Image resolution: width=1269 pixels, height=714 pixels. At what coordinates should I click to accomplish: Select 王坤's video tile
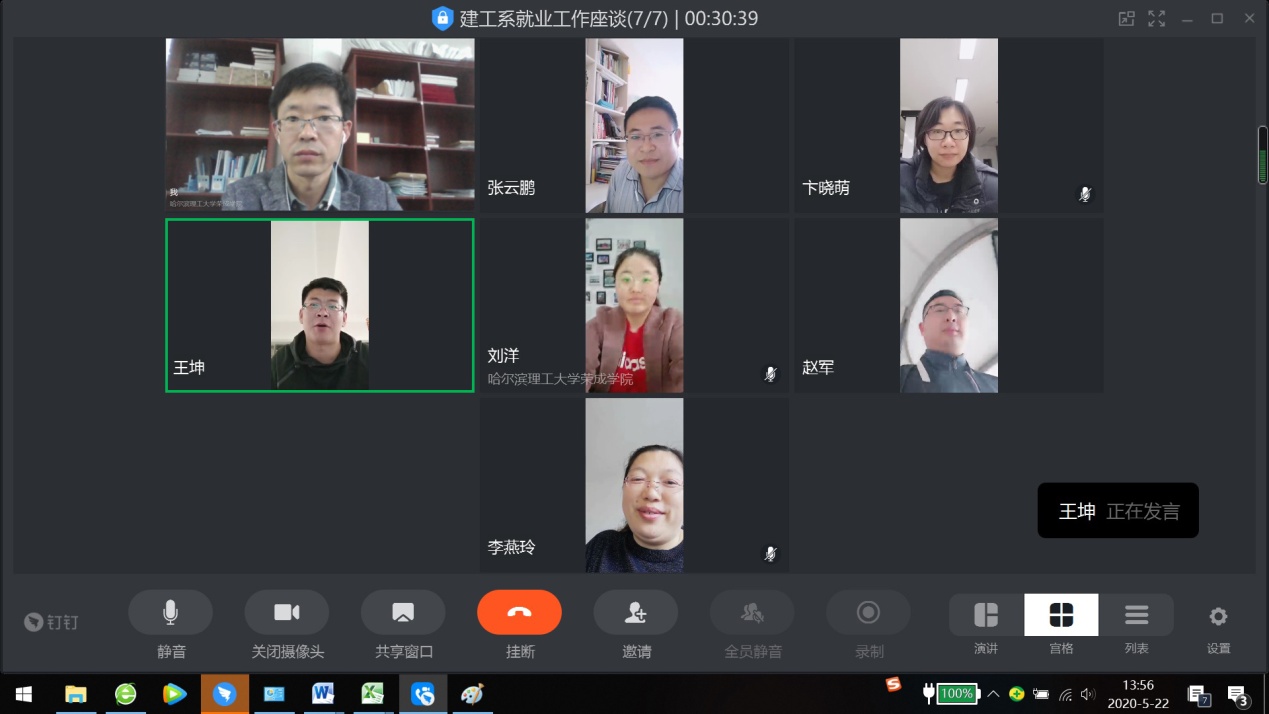[319, 305]
